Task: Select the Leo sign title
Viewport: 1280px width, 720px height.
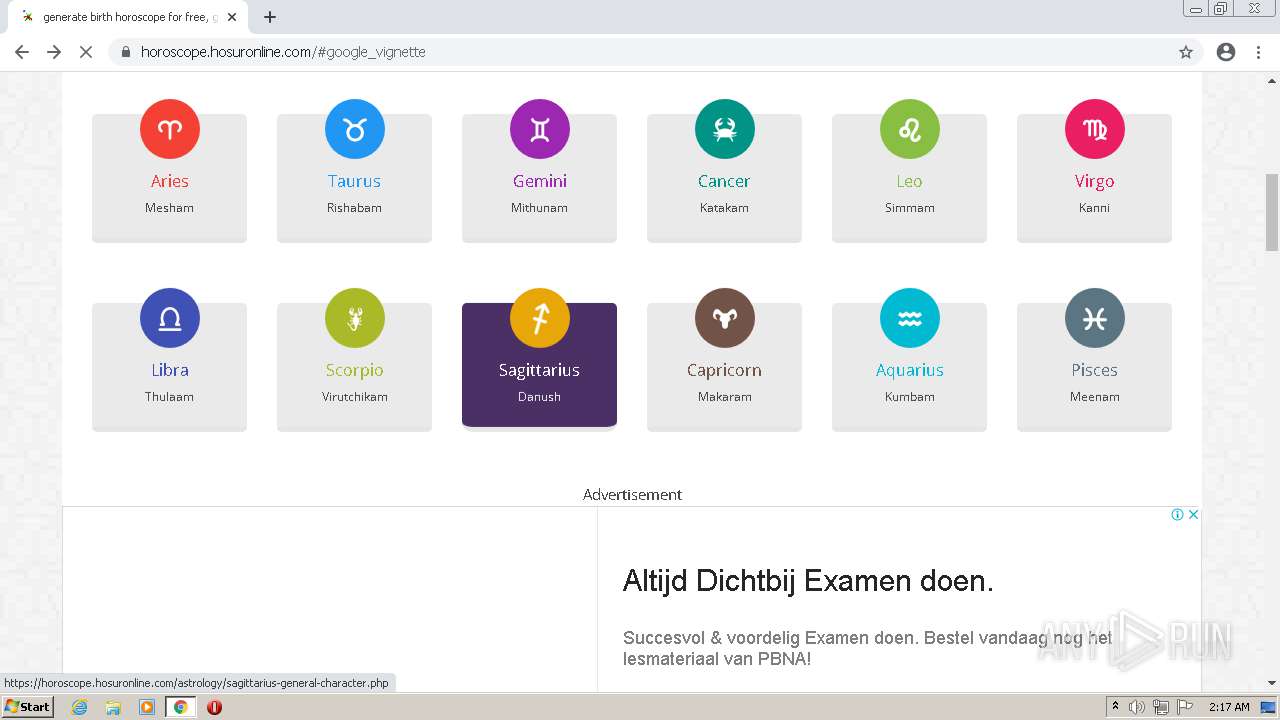Action: pyautogui.click(x=910, y=181)
